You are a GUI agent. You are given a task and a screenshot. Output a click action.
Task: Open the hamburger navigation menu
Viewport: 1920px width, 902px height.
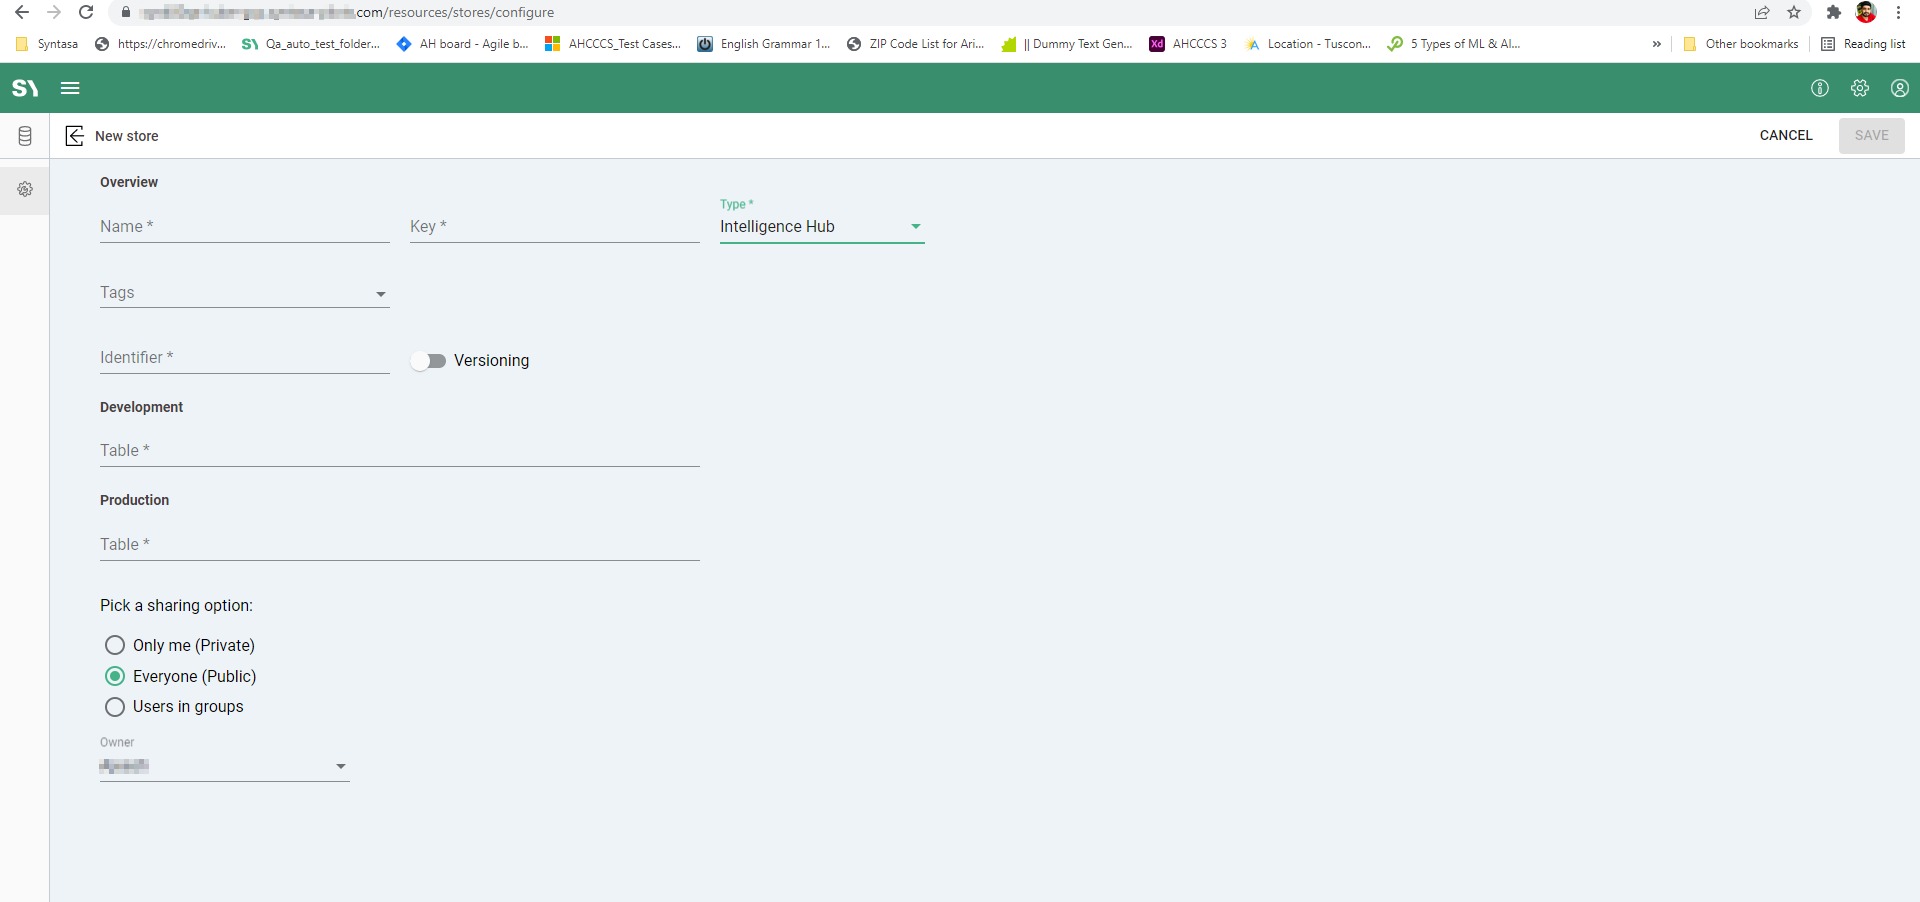click(x=70, y=88)
